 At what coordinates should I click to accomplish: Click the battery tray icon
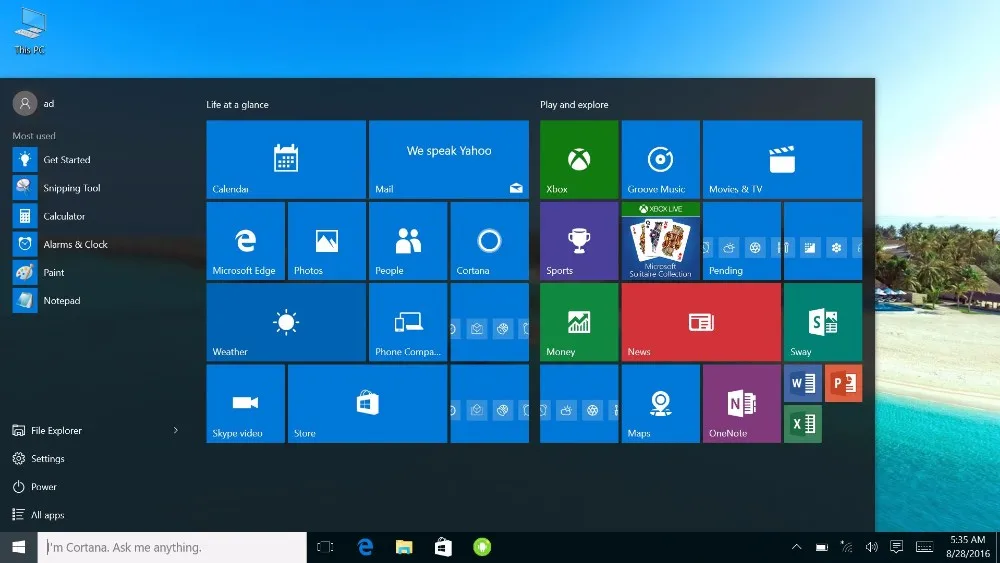click(x=822, y=547)
